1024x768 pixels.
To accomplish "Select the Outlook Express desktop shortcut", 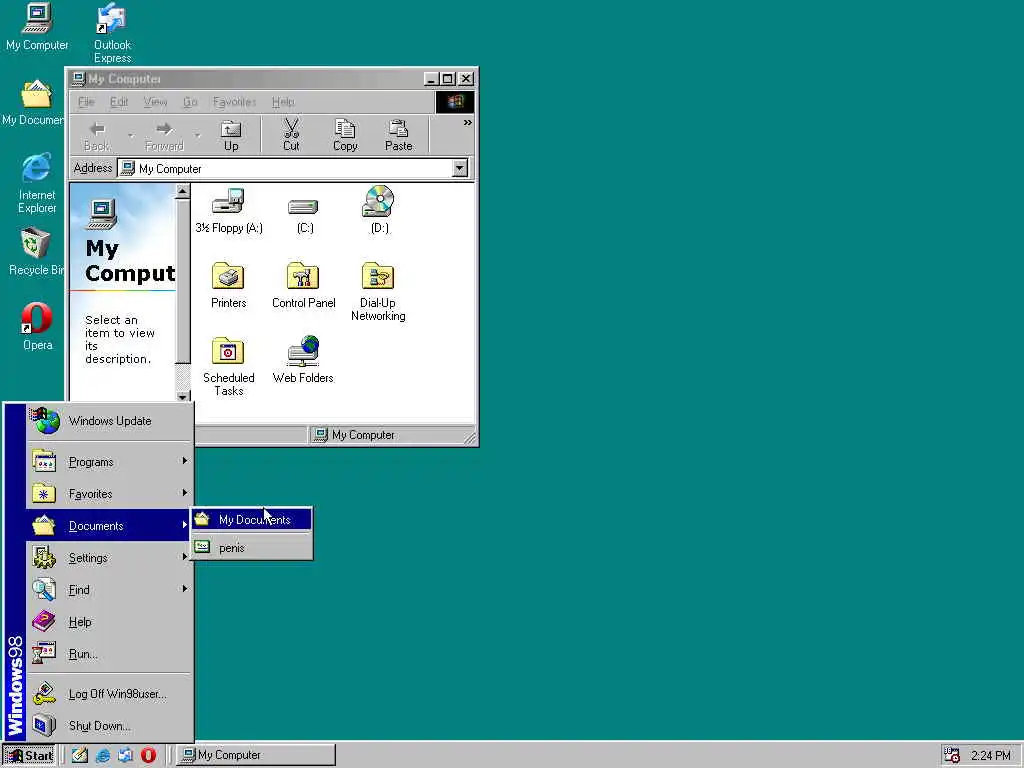I will 112,33.
